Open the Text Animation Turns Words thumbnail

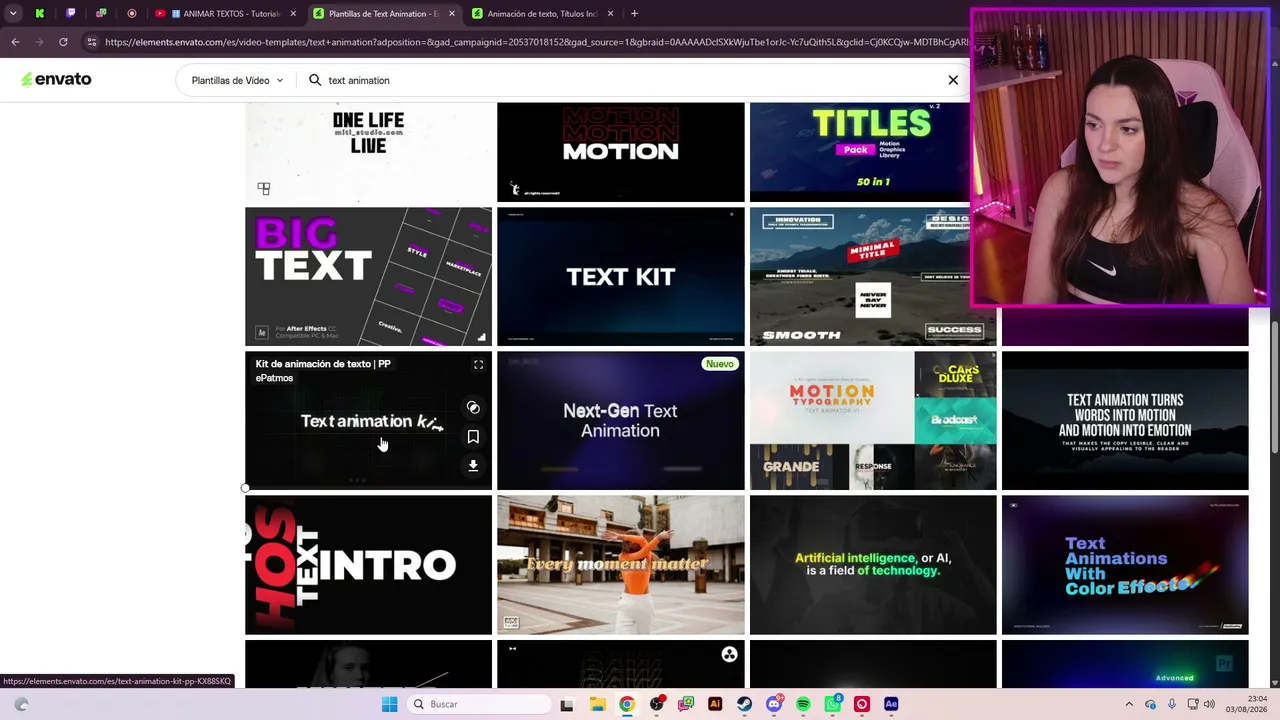click(1125, 421)
